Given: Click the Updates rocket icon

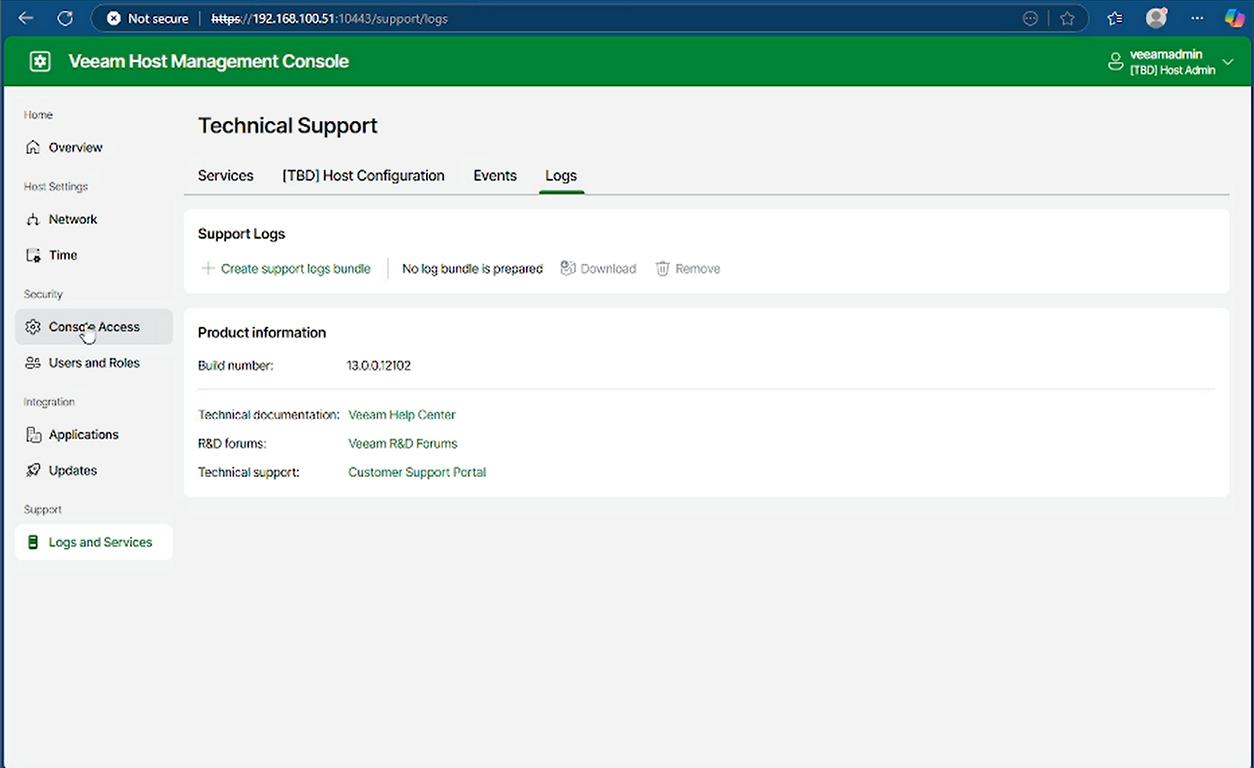Looking at the screenshot, I should tap(33, 470).
